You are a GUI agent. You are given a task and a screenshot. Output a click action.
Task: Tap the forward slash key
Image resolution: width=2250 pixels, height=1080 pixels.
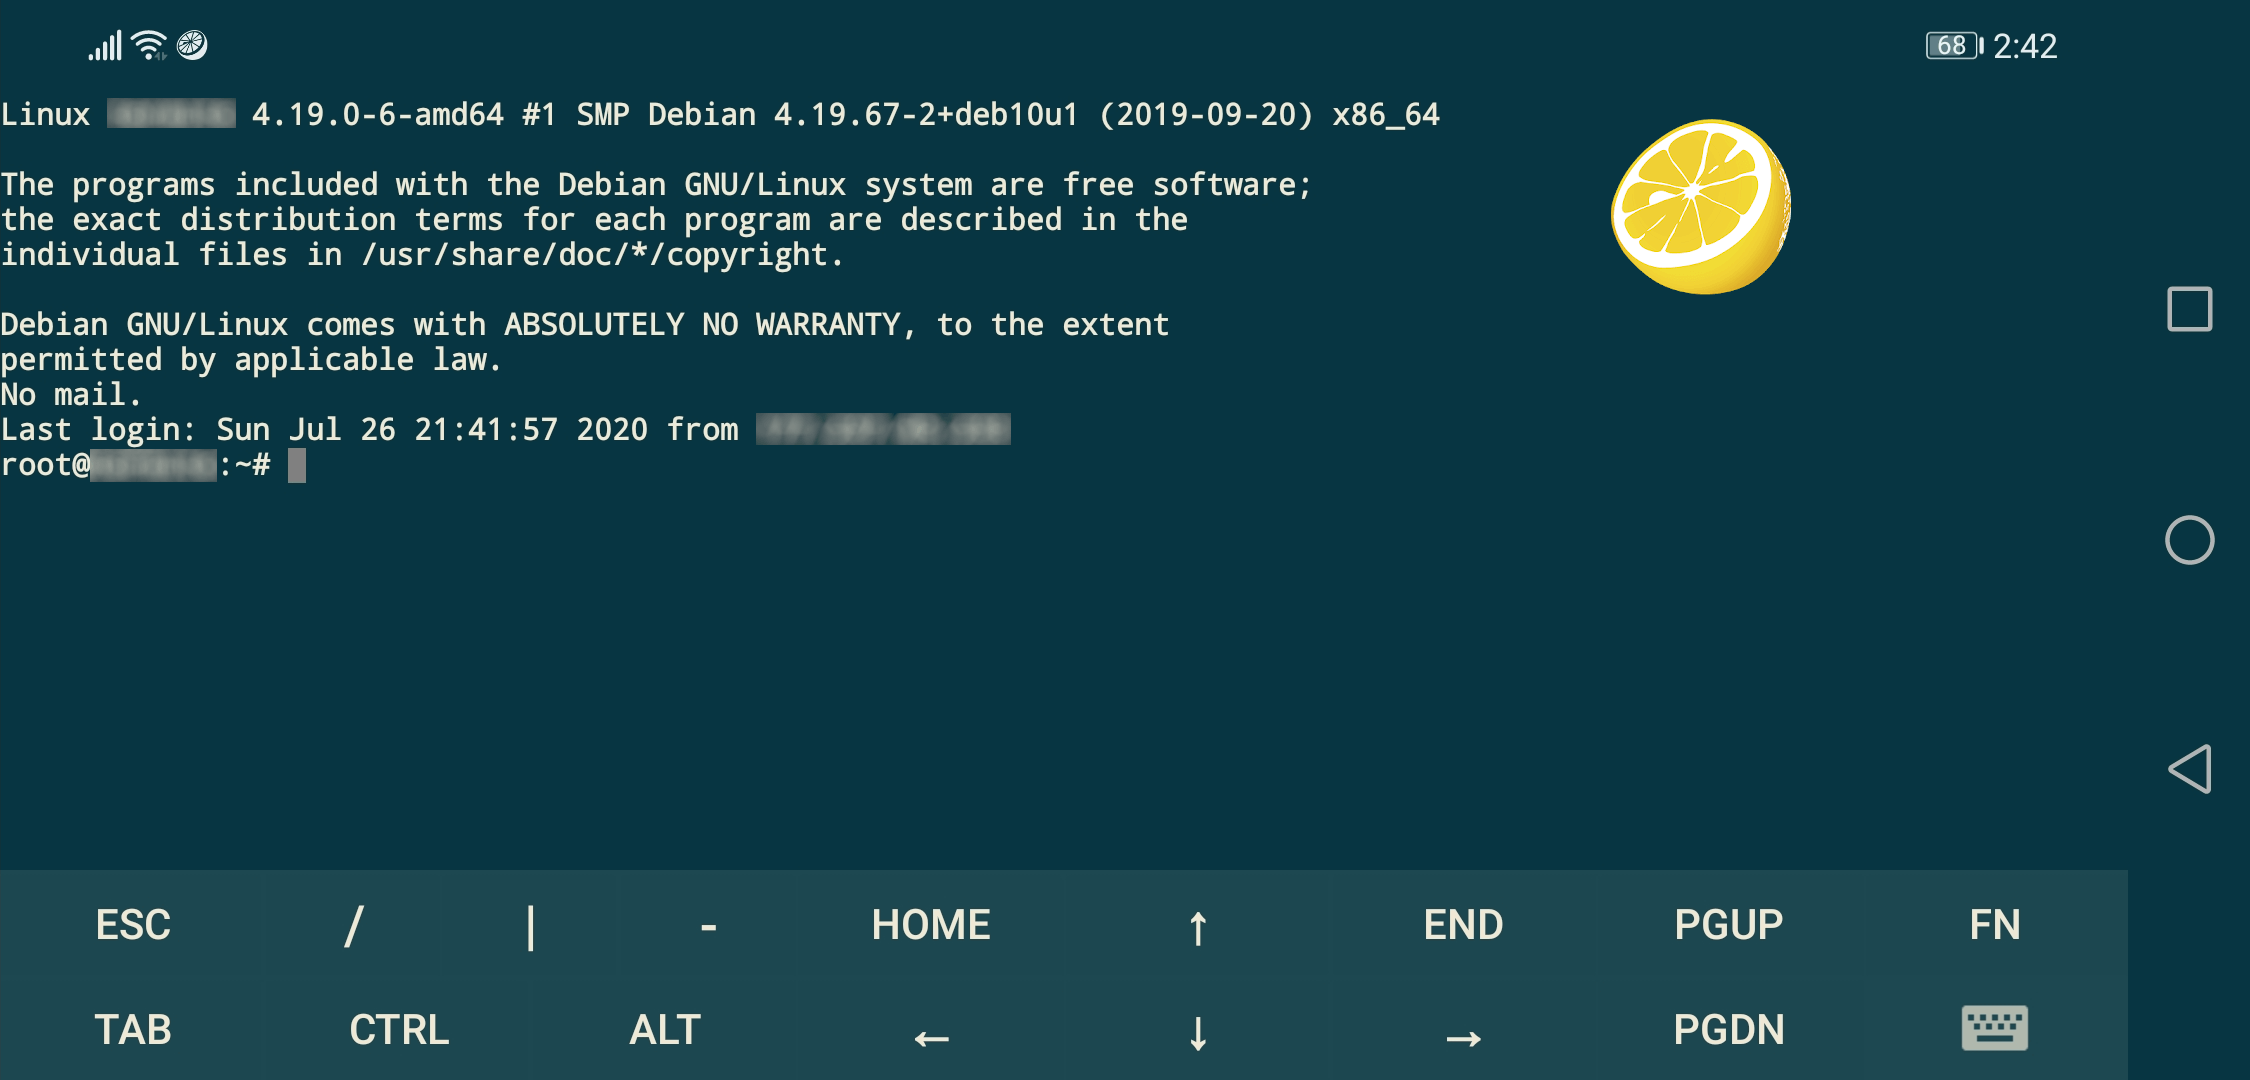pyautogui.click(x=353, y=925)
